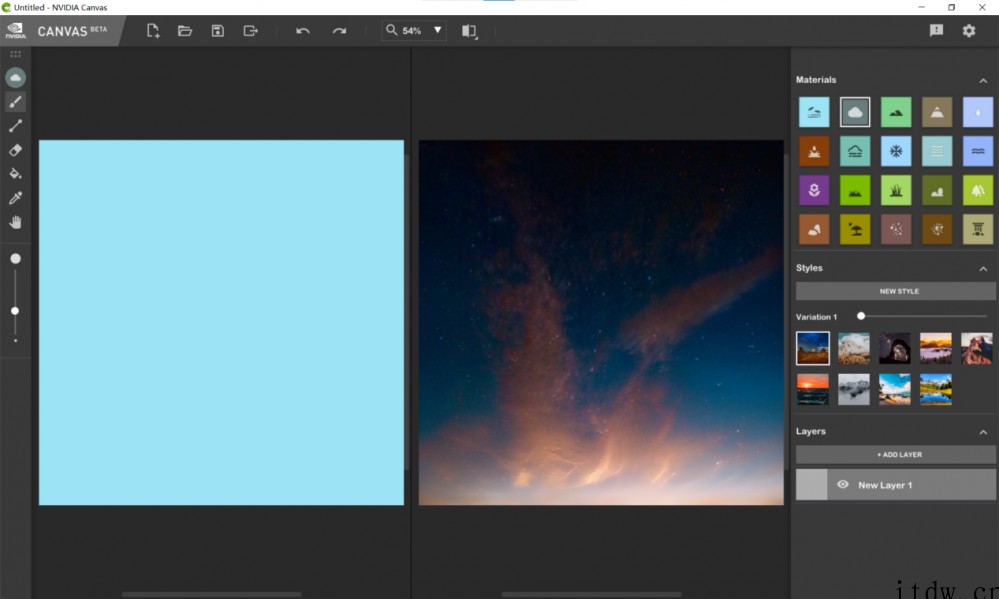Choose the bright green bush material

pos(855,191)
